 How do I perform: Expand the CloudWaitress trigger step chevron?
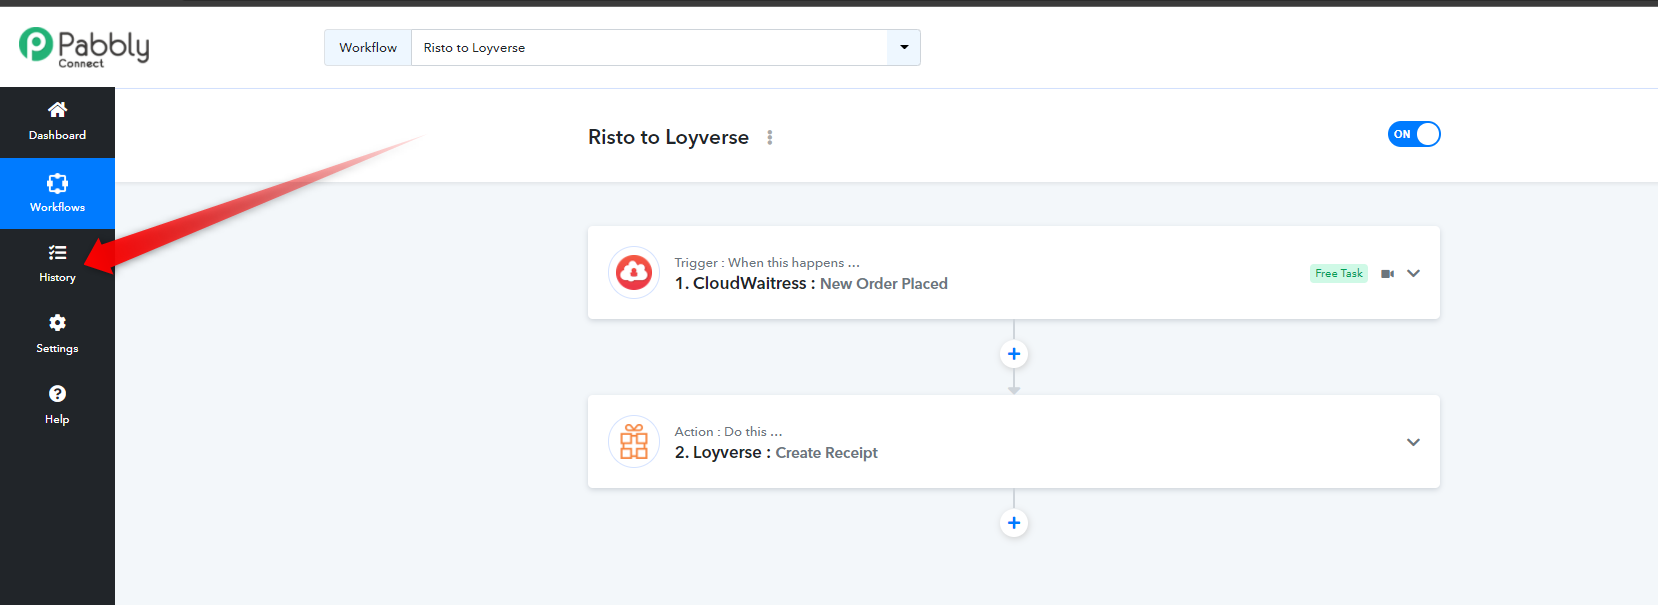point(1413,273)
